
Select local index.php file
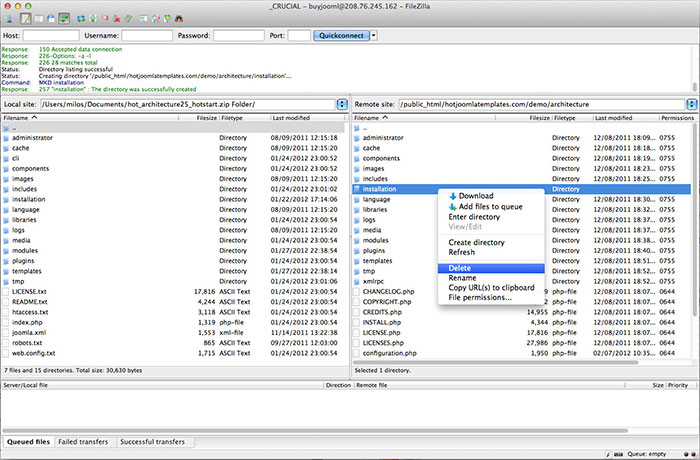pos(27,322)
